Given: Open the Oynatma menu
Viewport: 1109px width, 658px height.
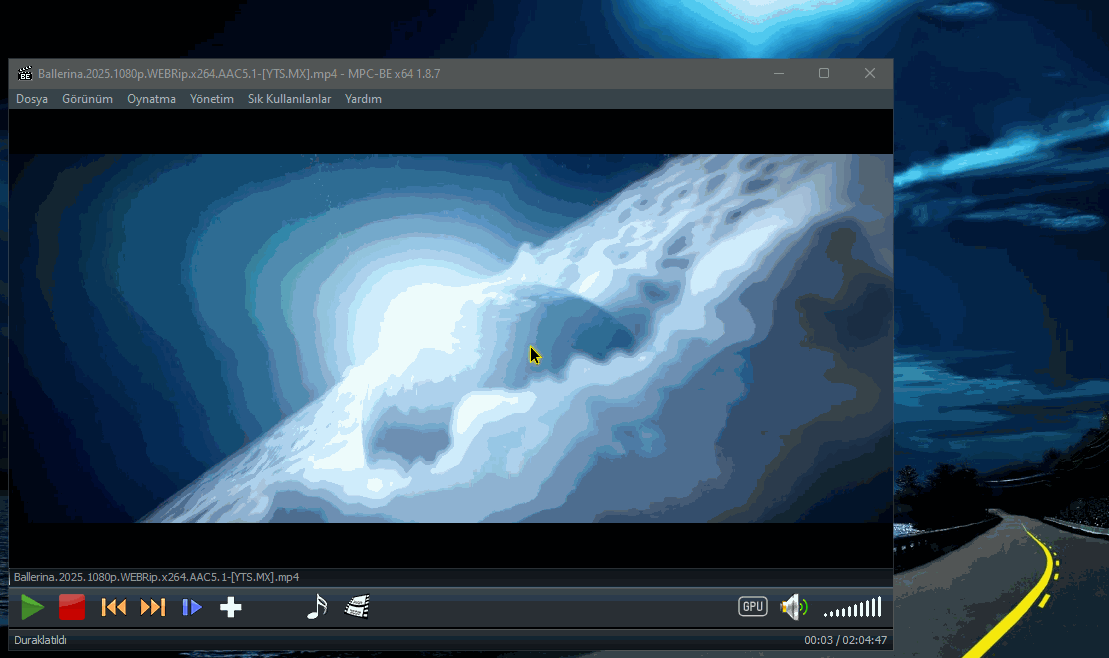Looking at the screenshot, I should point(151,99).
